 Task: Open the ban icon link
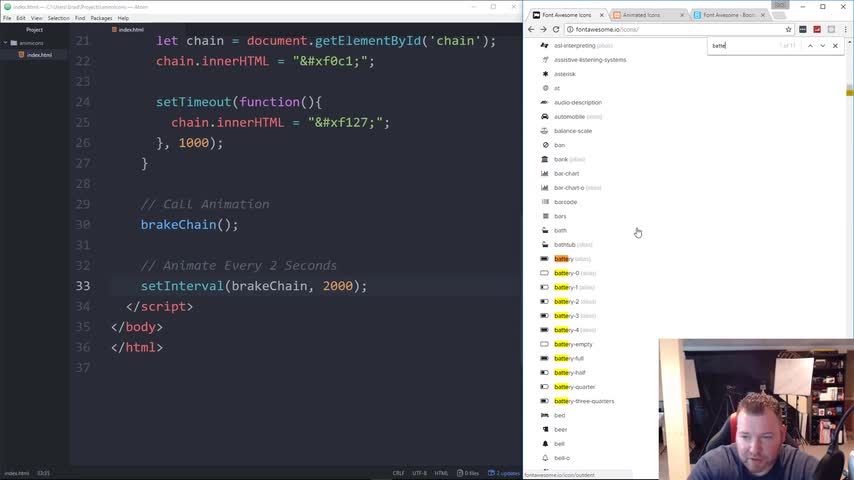(559, 145)
